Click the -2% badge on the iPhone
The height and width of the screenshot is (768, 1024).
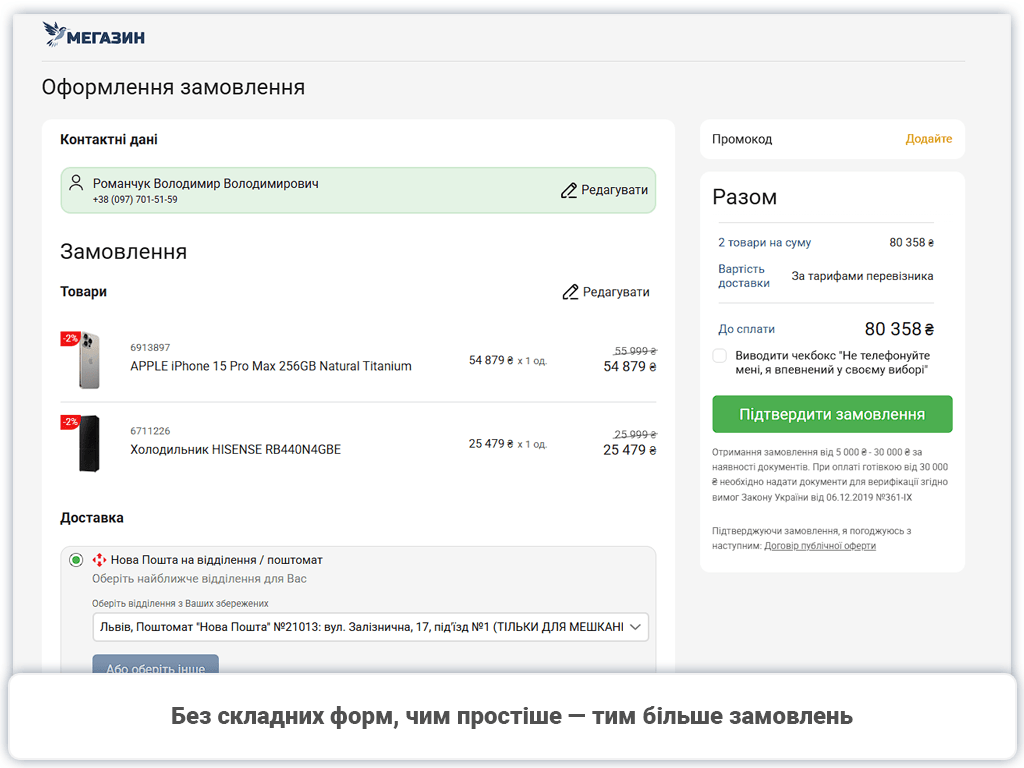pyautogui.click(x=70, y=338)
